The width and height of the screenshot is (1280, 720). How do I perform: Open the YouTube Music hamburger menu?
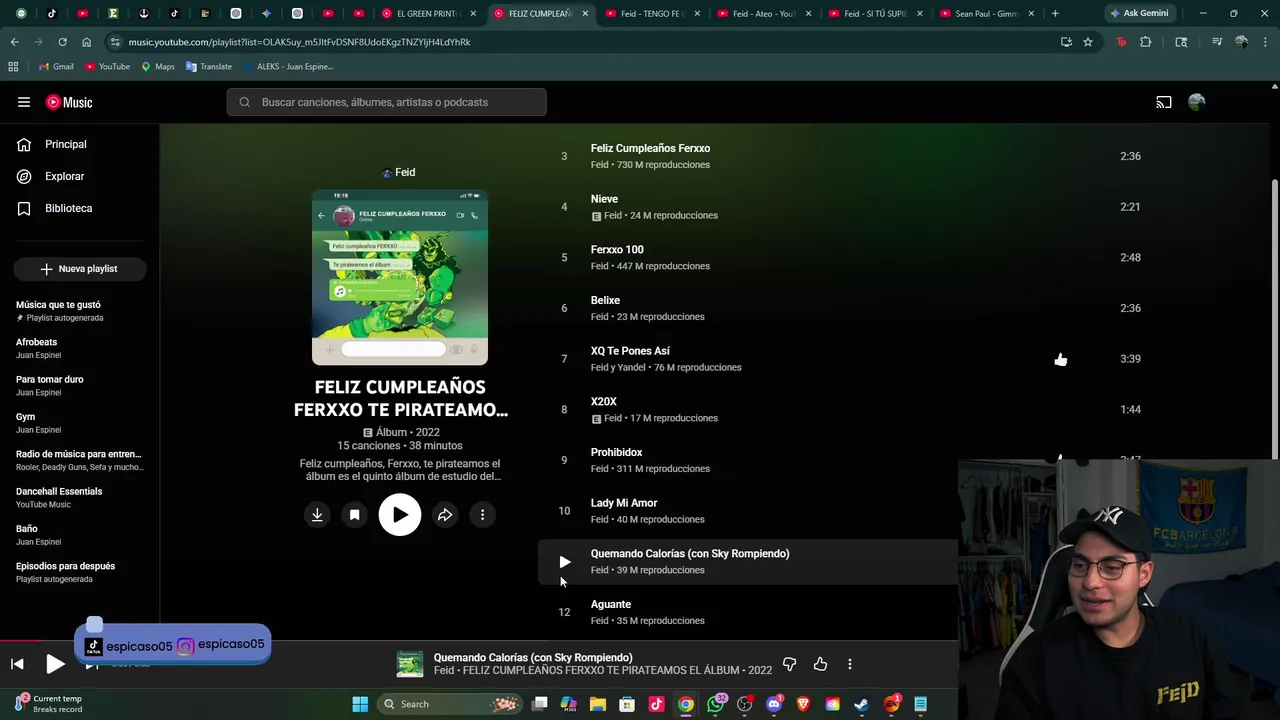24,102
